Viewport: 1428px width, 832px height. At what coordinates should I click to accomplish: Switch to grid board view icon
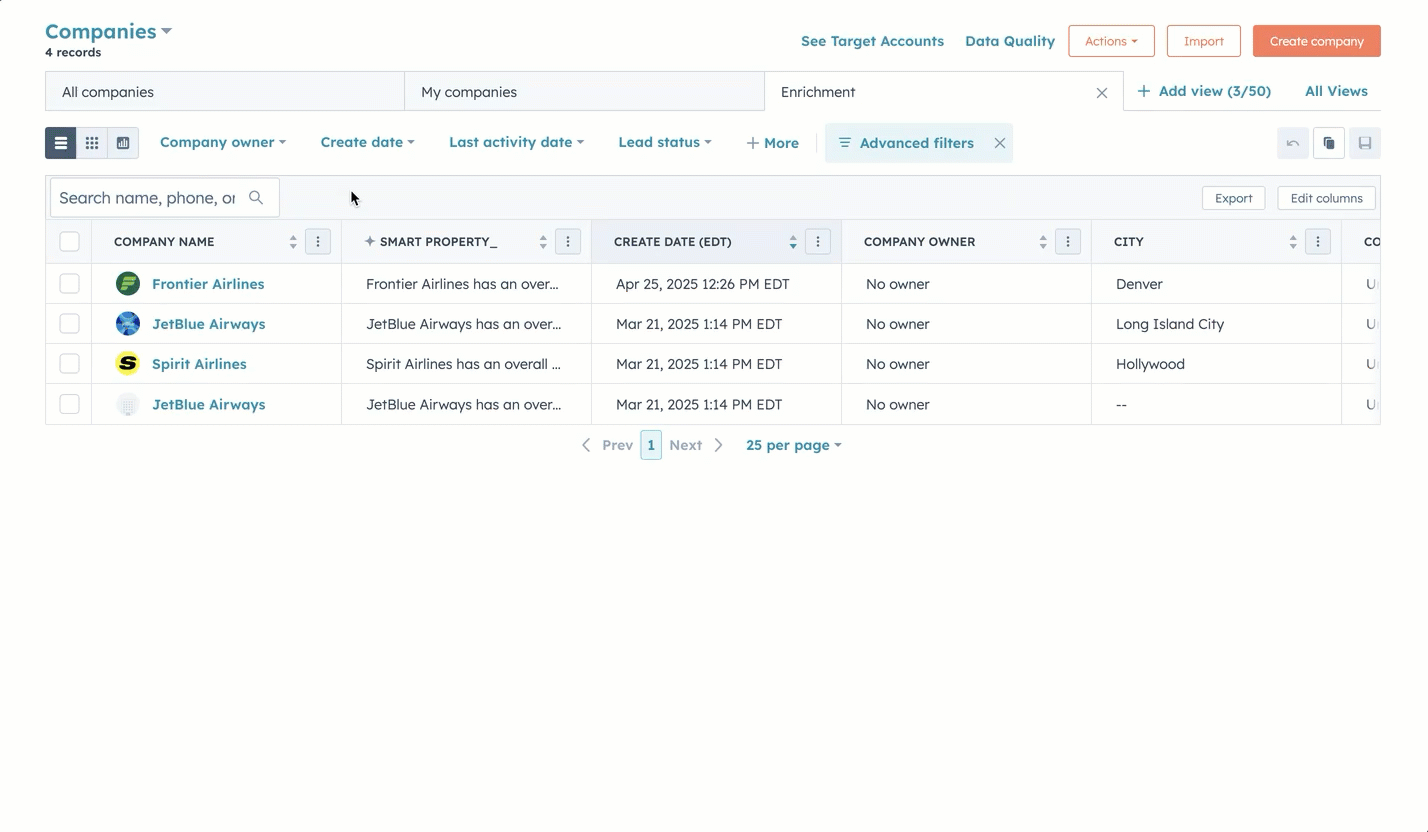[92, 143]
